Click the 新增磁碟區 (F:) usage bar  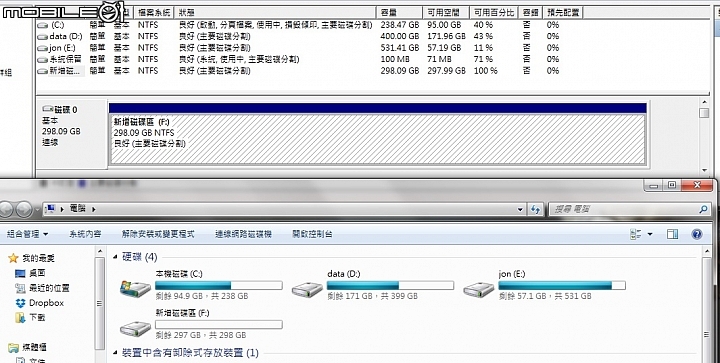(219, 325)
